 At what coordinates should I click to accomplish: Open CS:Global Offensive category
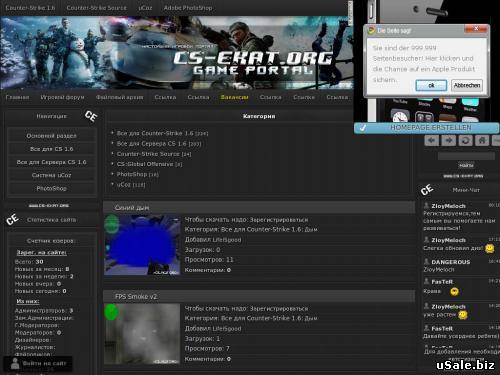tap(145, 164)
